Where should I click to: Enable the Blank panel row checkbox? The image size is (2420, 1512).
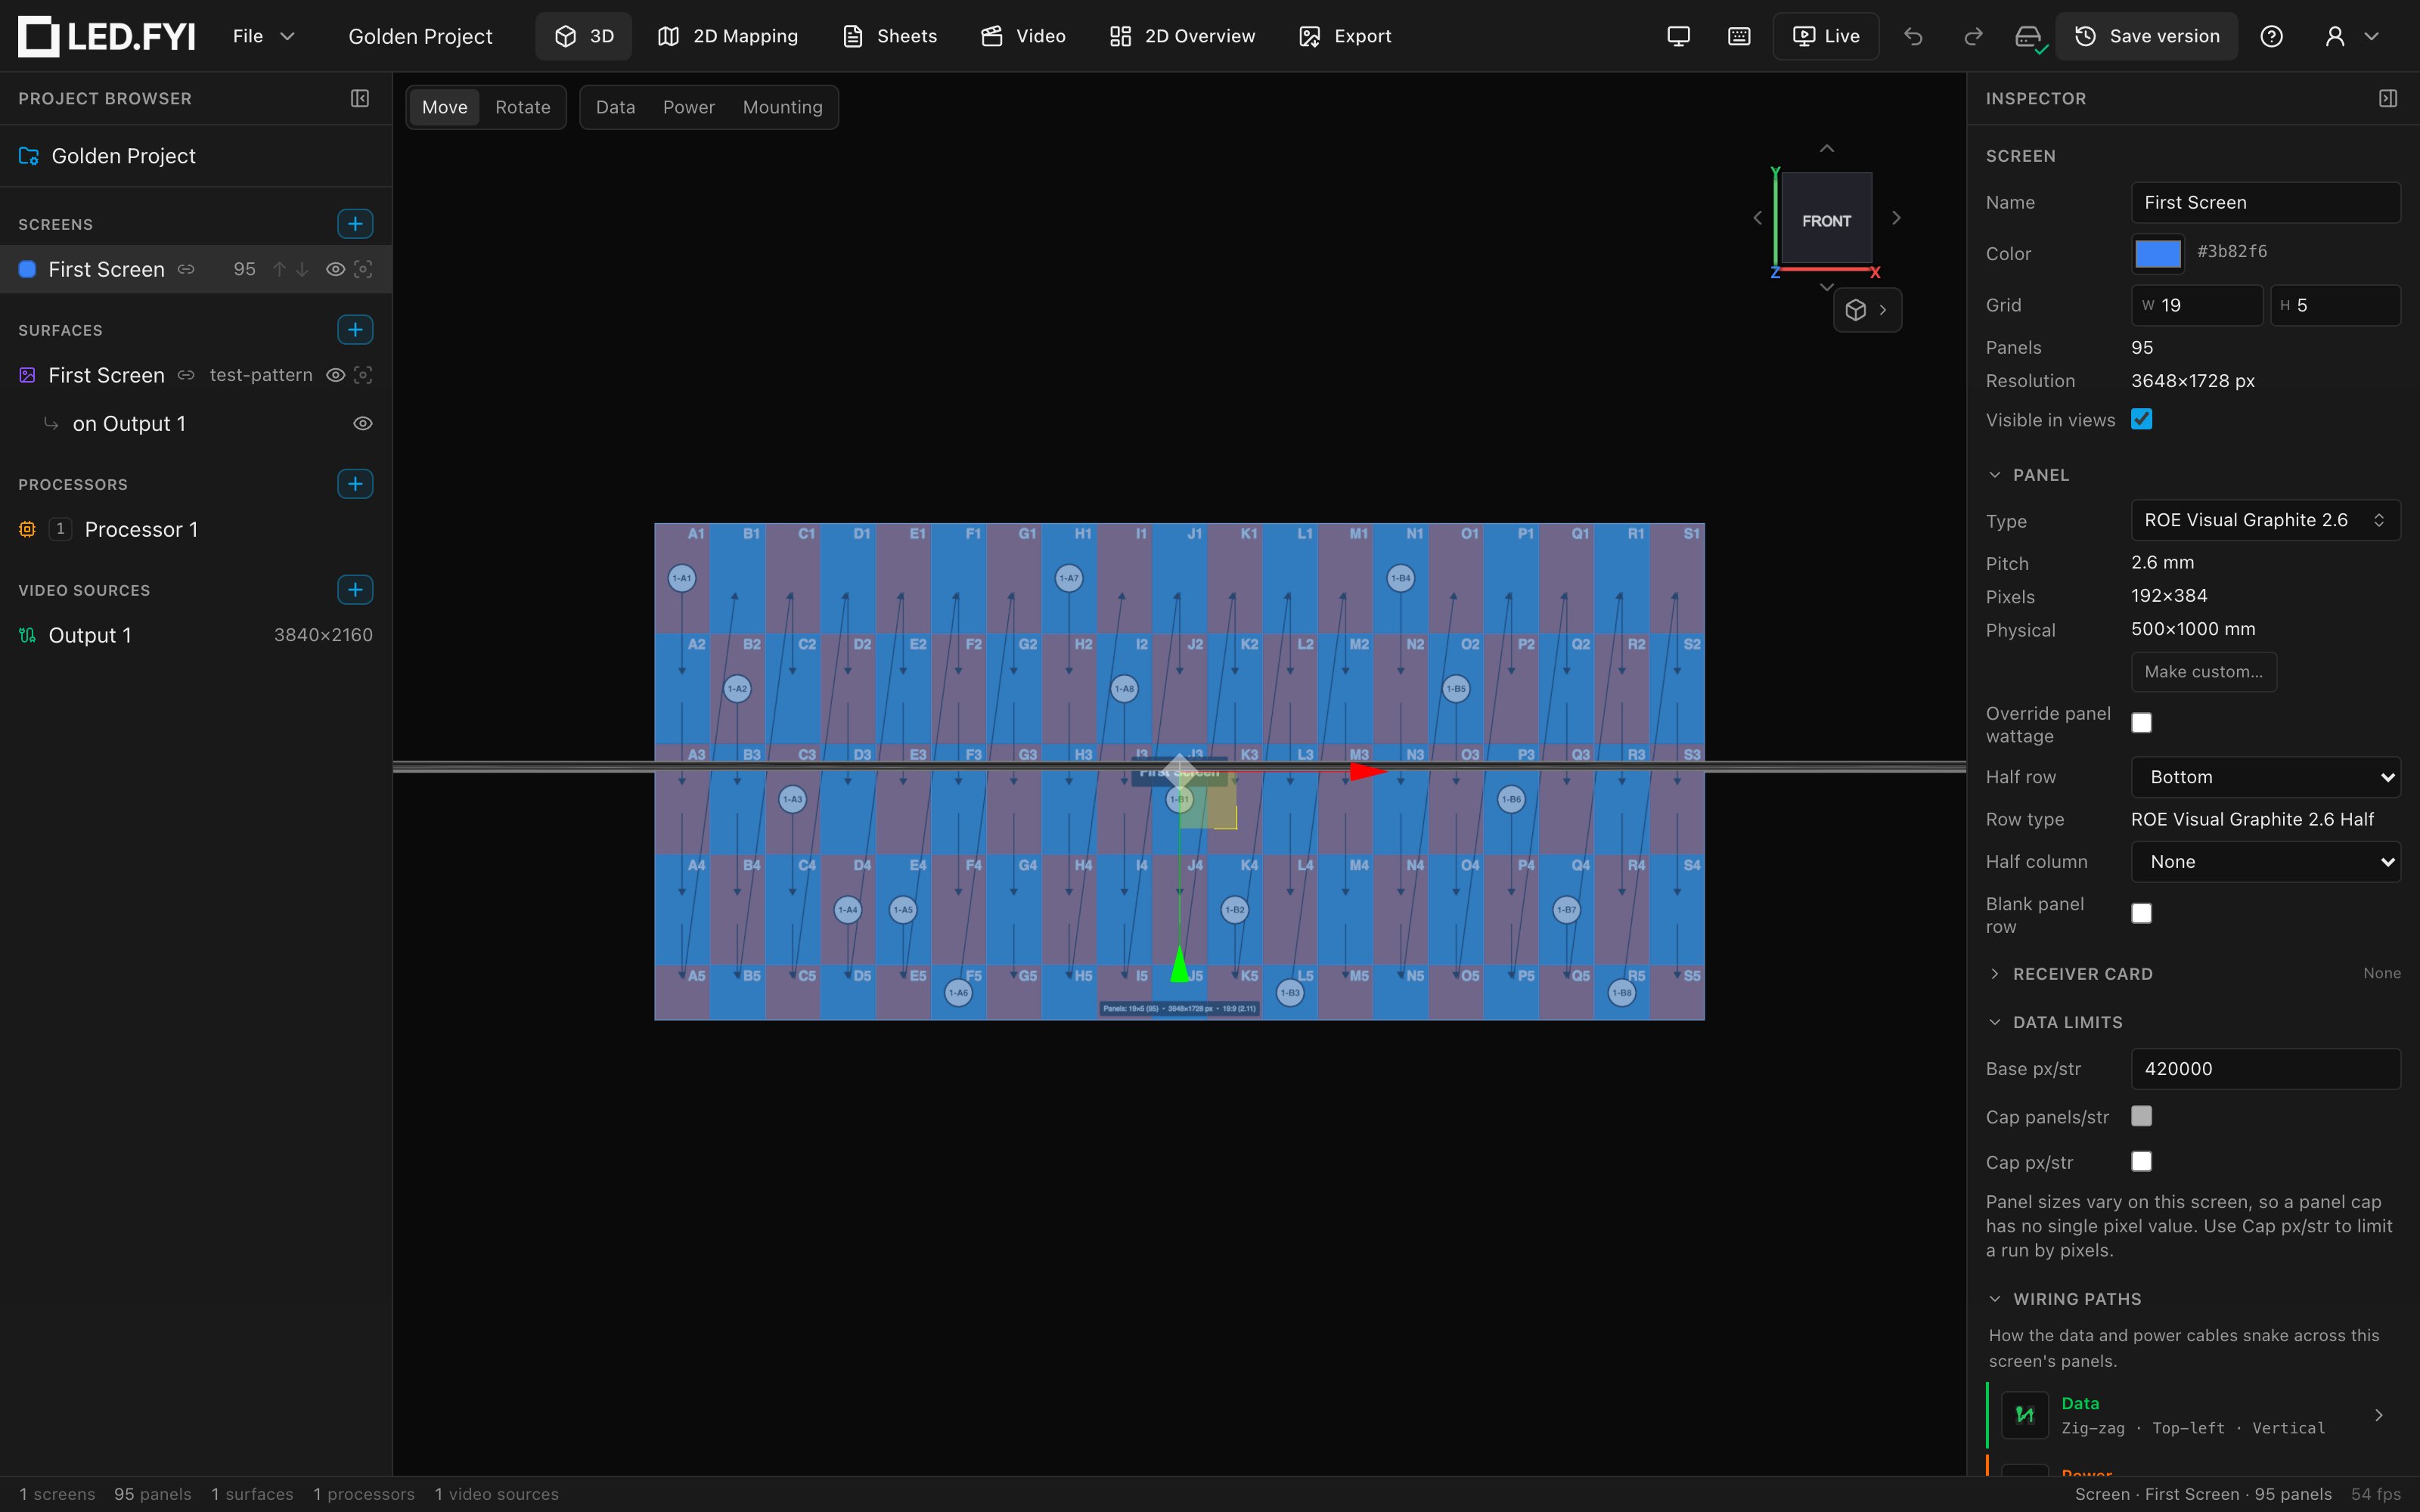2141,913
